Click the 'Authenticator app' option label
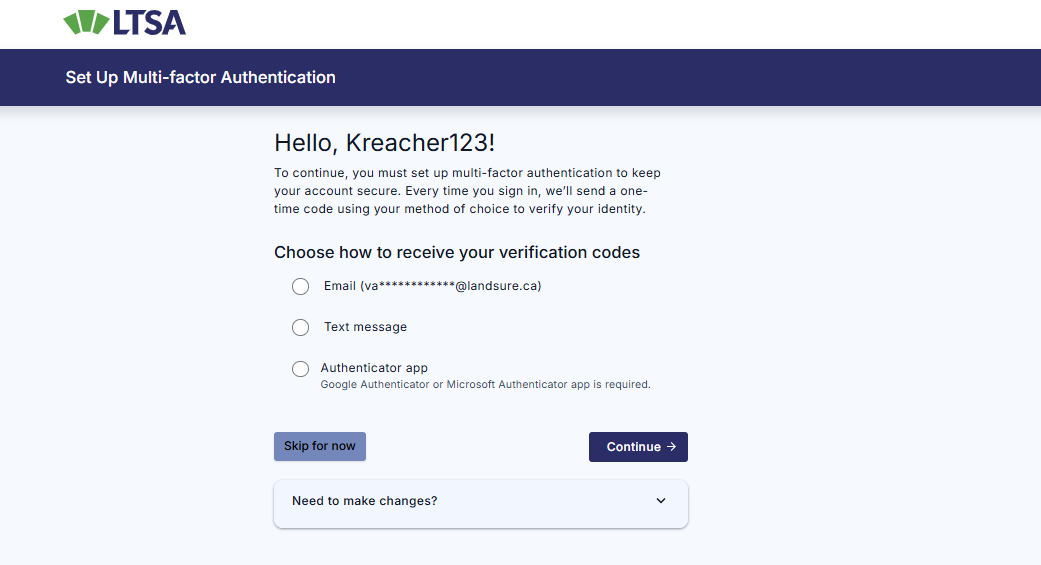The width and height of the screenshot is (1041, 565). coord(374,368)
